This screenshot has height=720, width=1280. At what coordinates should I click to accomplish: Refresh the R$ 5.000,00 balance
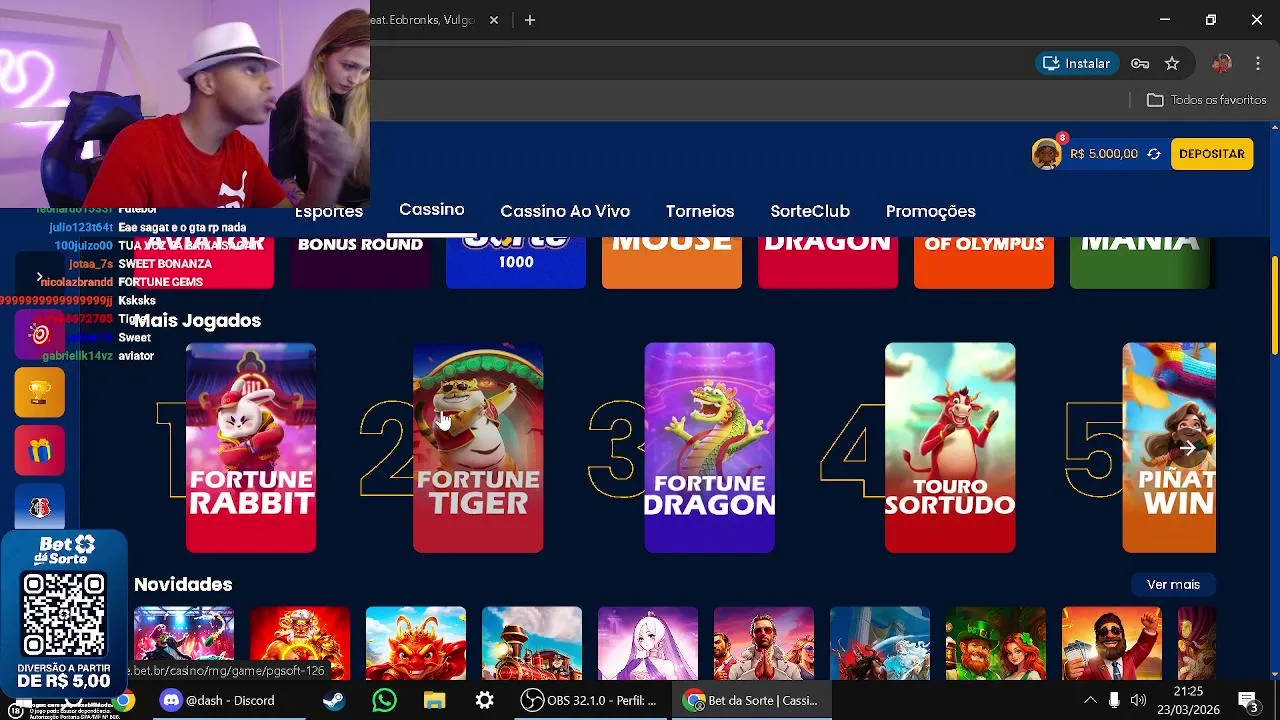pos(1154,154)
